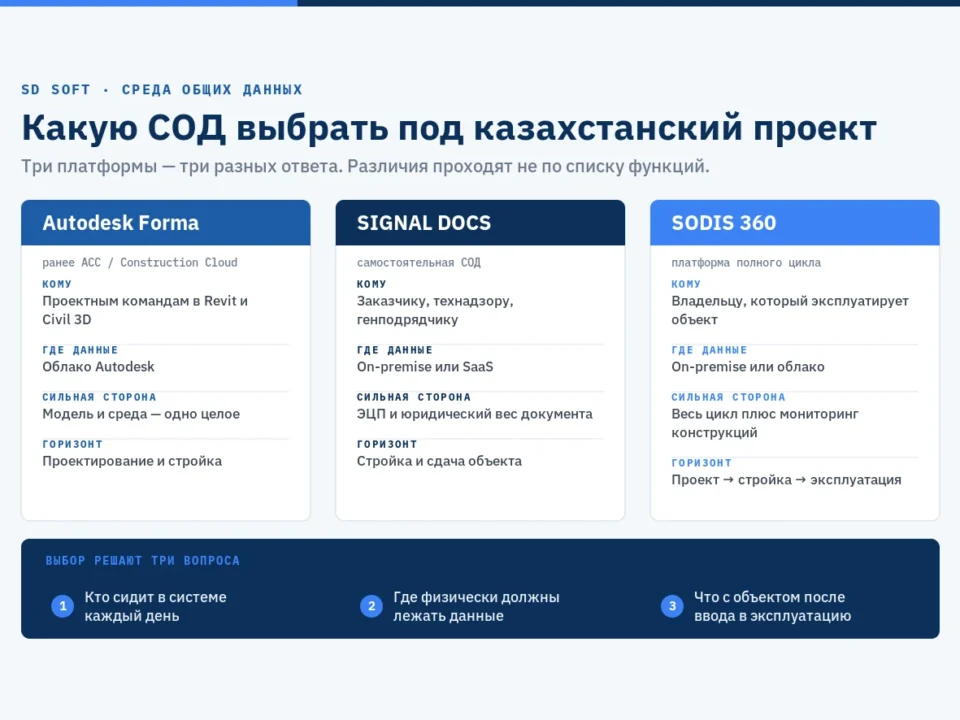Click 'самостоятельная СОД' text

coord(419,263)
